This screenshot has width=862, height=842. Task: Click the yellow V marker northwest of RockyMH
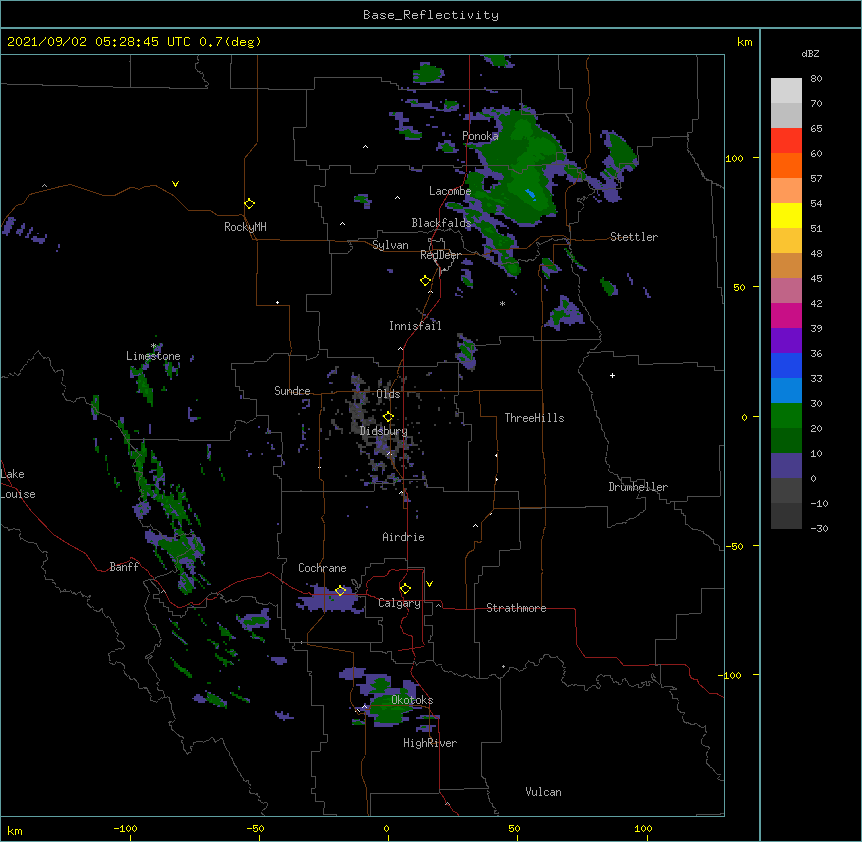(175, 184)
